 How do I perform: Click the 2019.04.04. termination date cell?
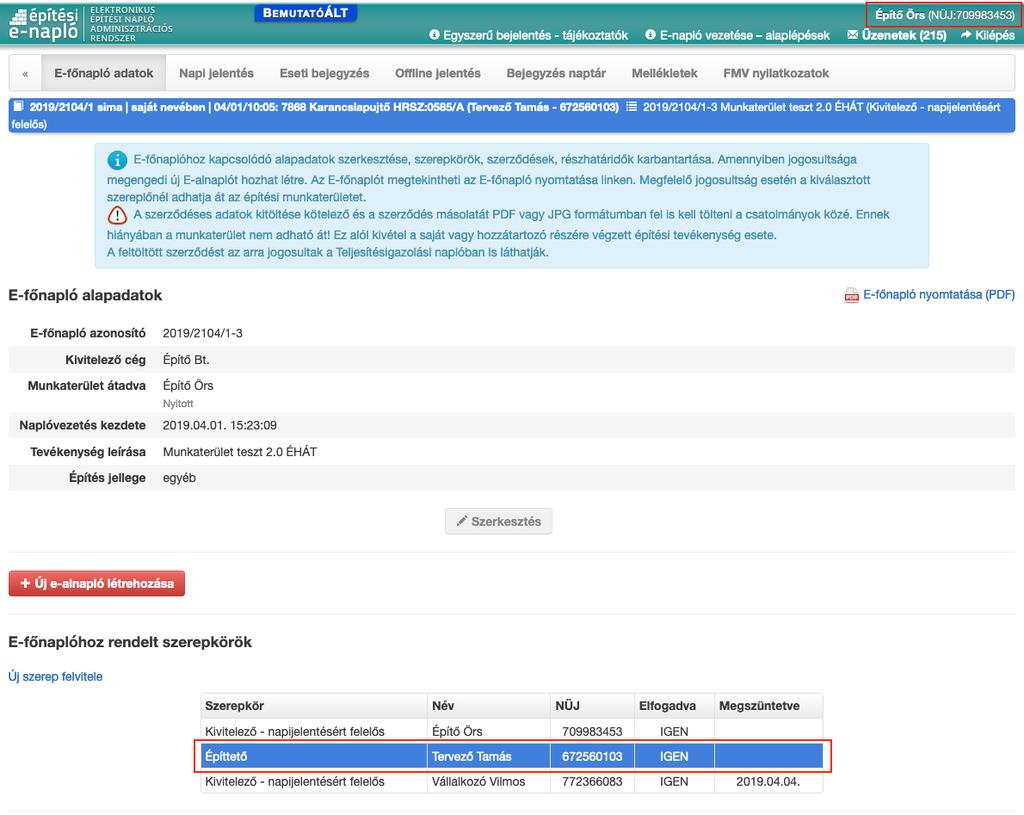pos(768,782)
